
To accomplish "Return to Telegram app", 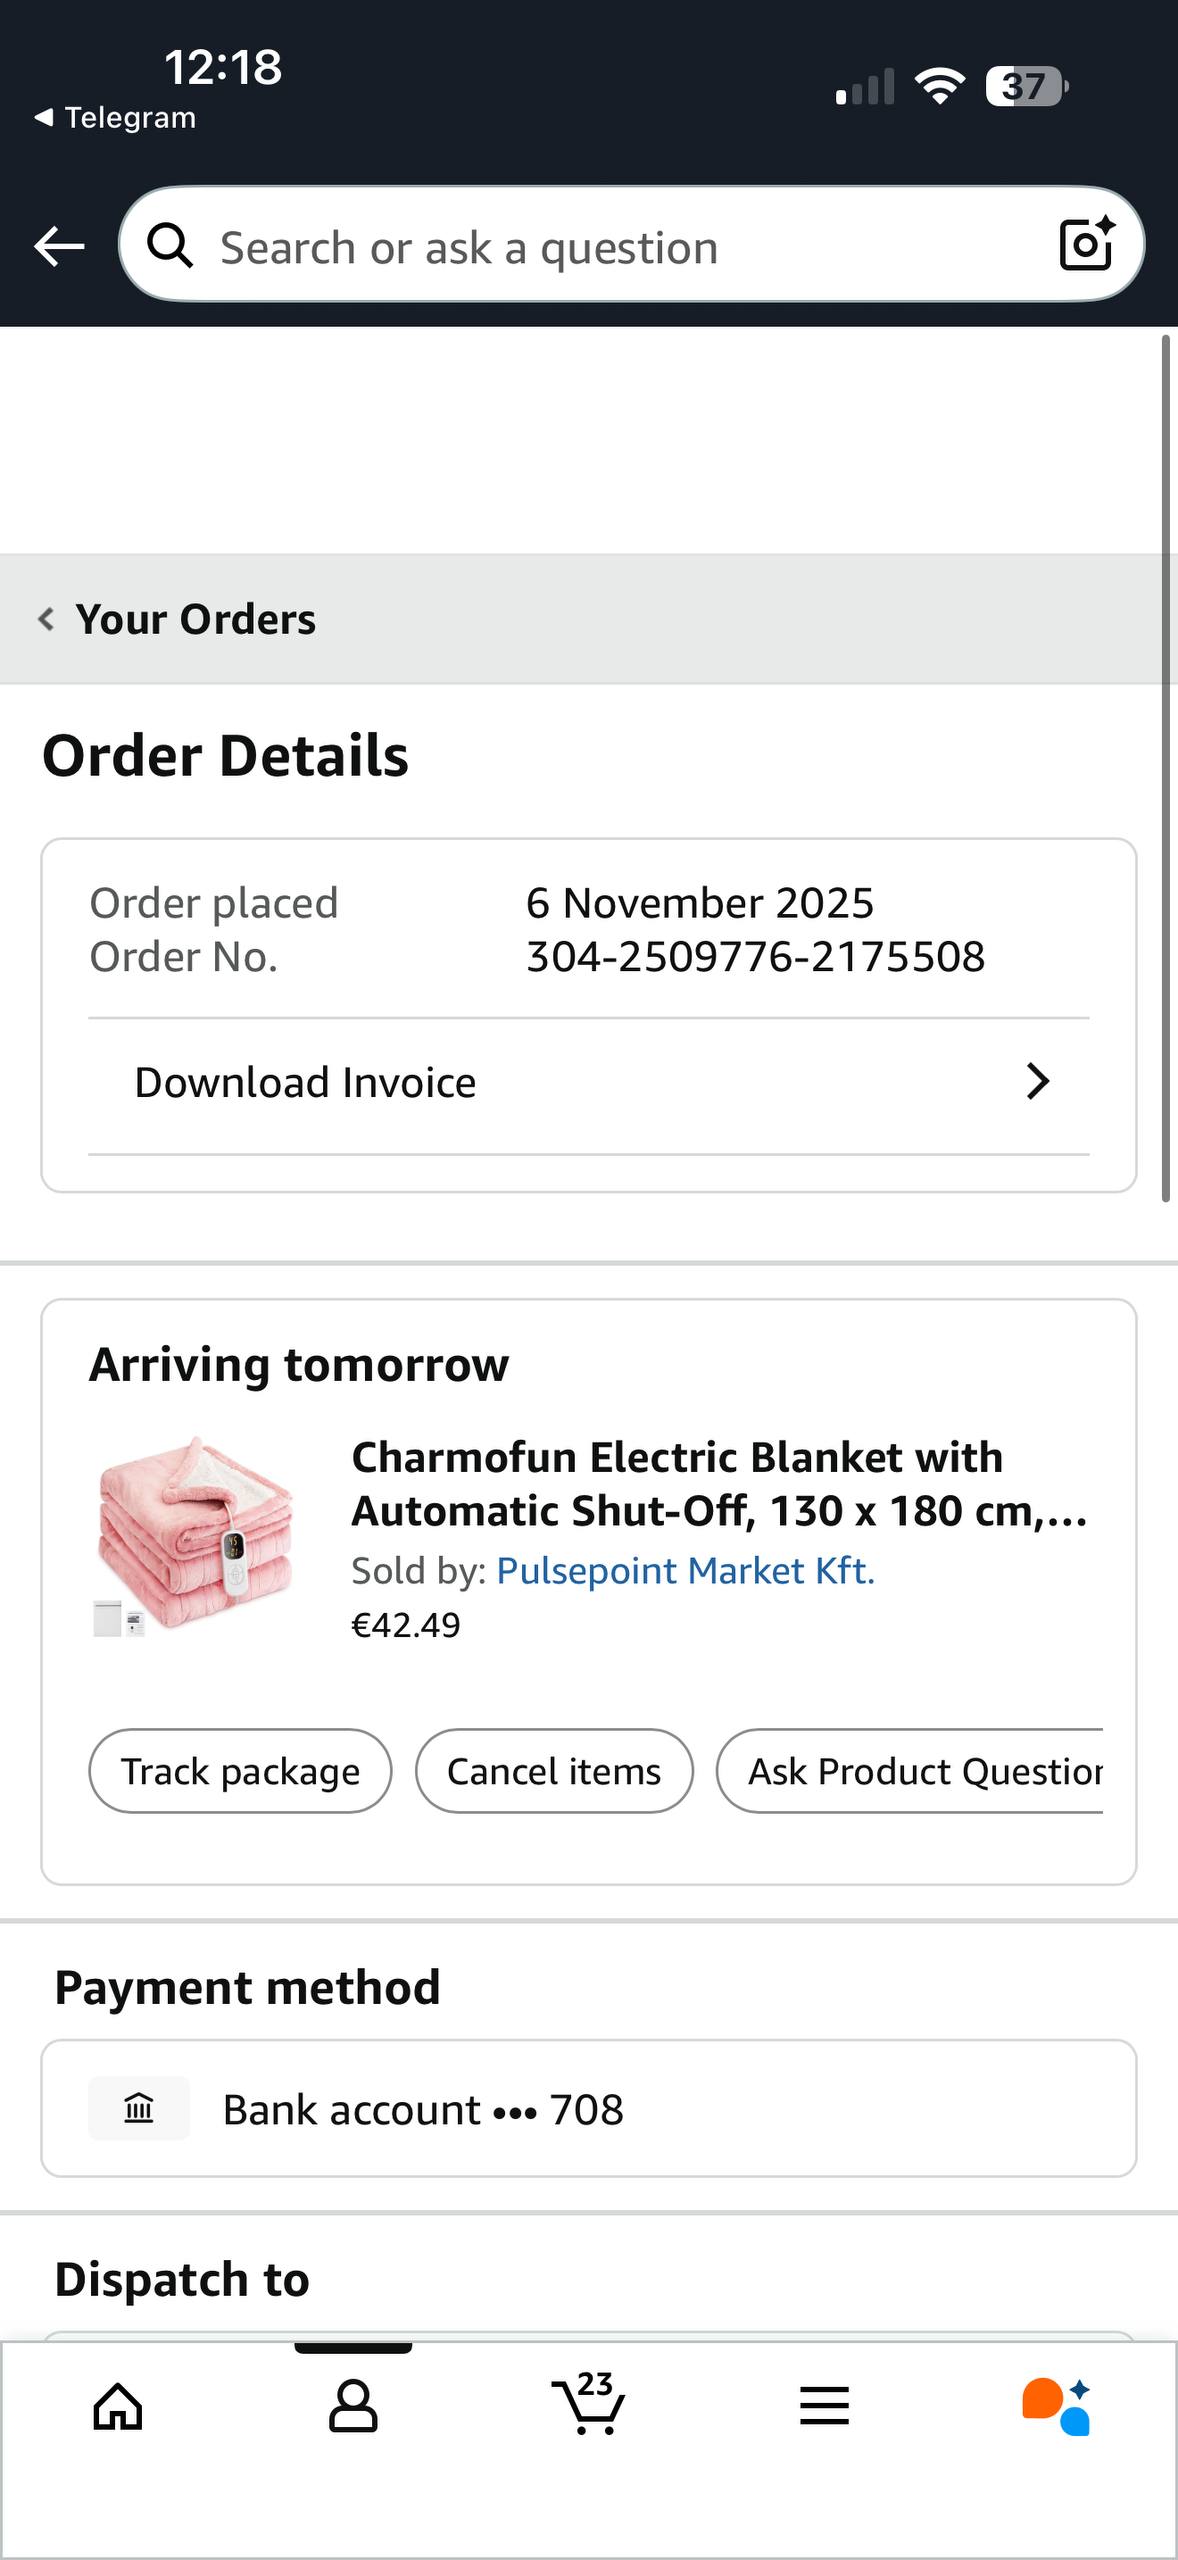I will tap(115, 118).
